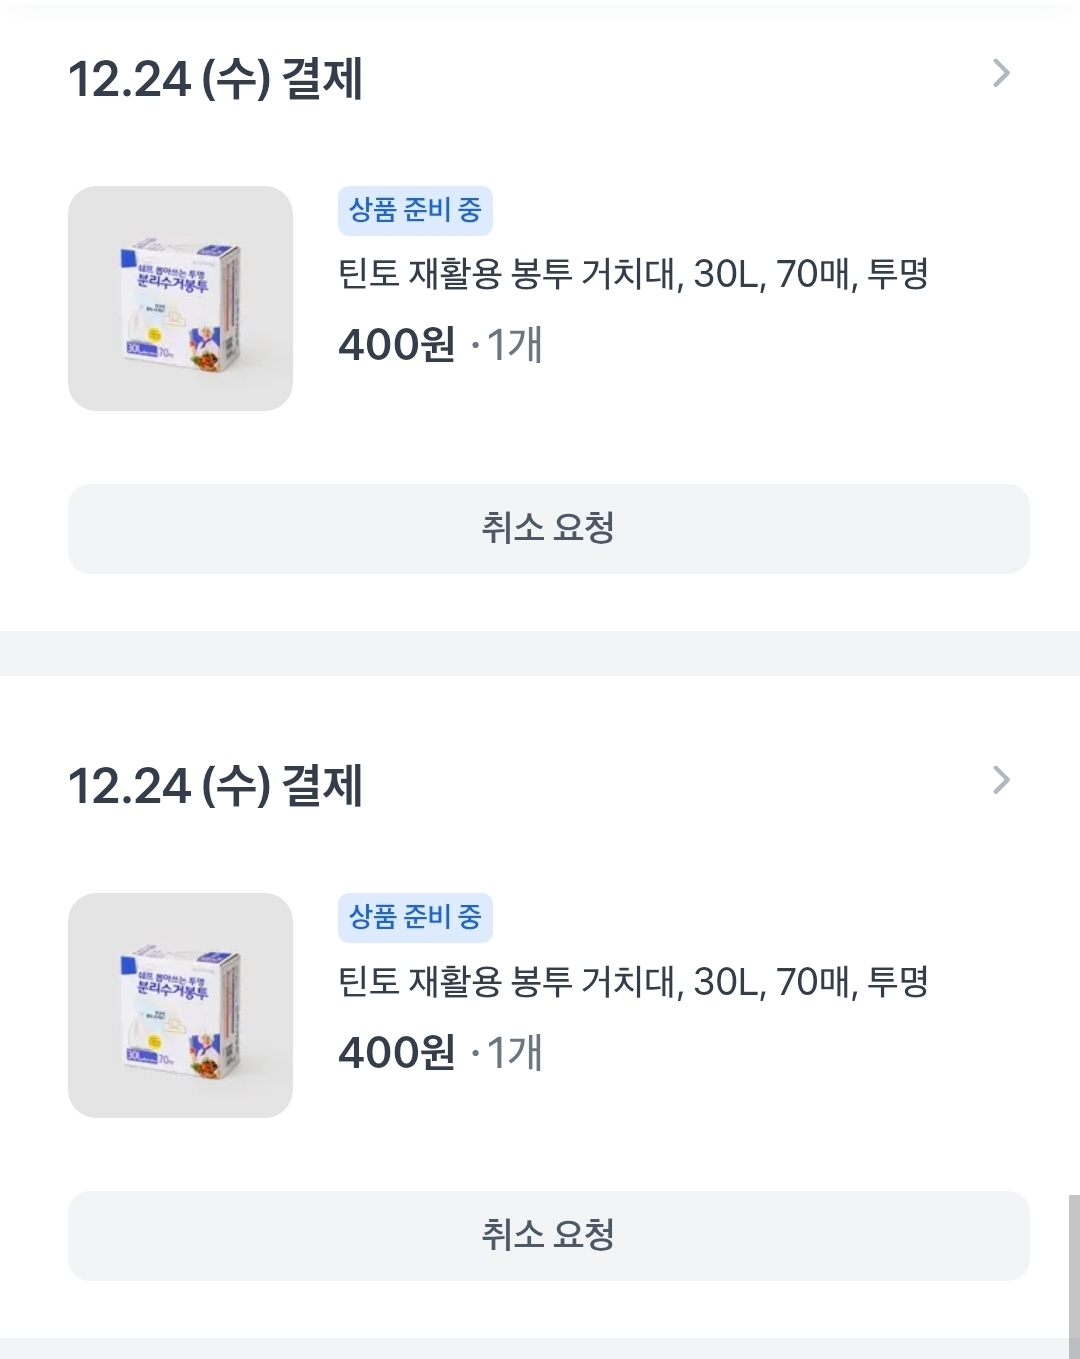Click second order's 취소 요청 button
This screenshot has height=1359, width=1080.
point(549,1236)
